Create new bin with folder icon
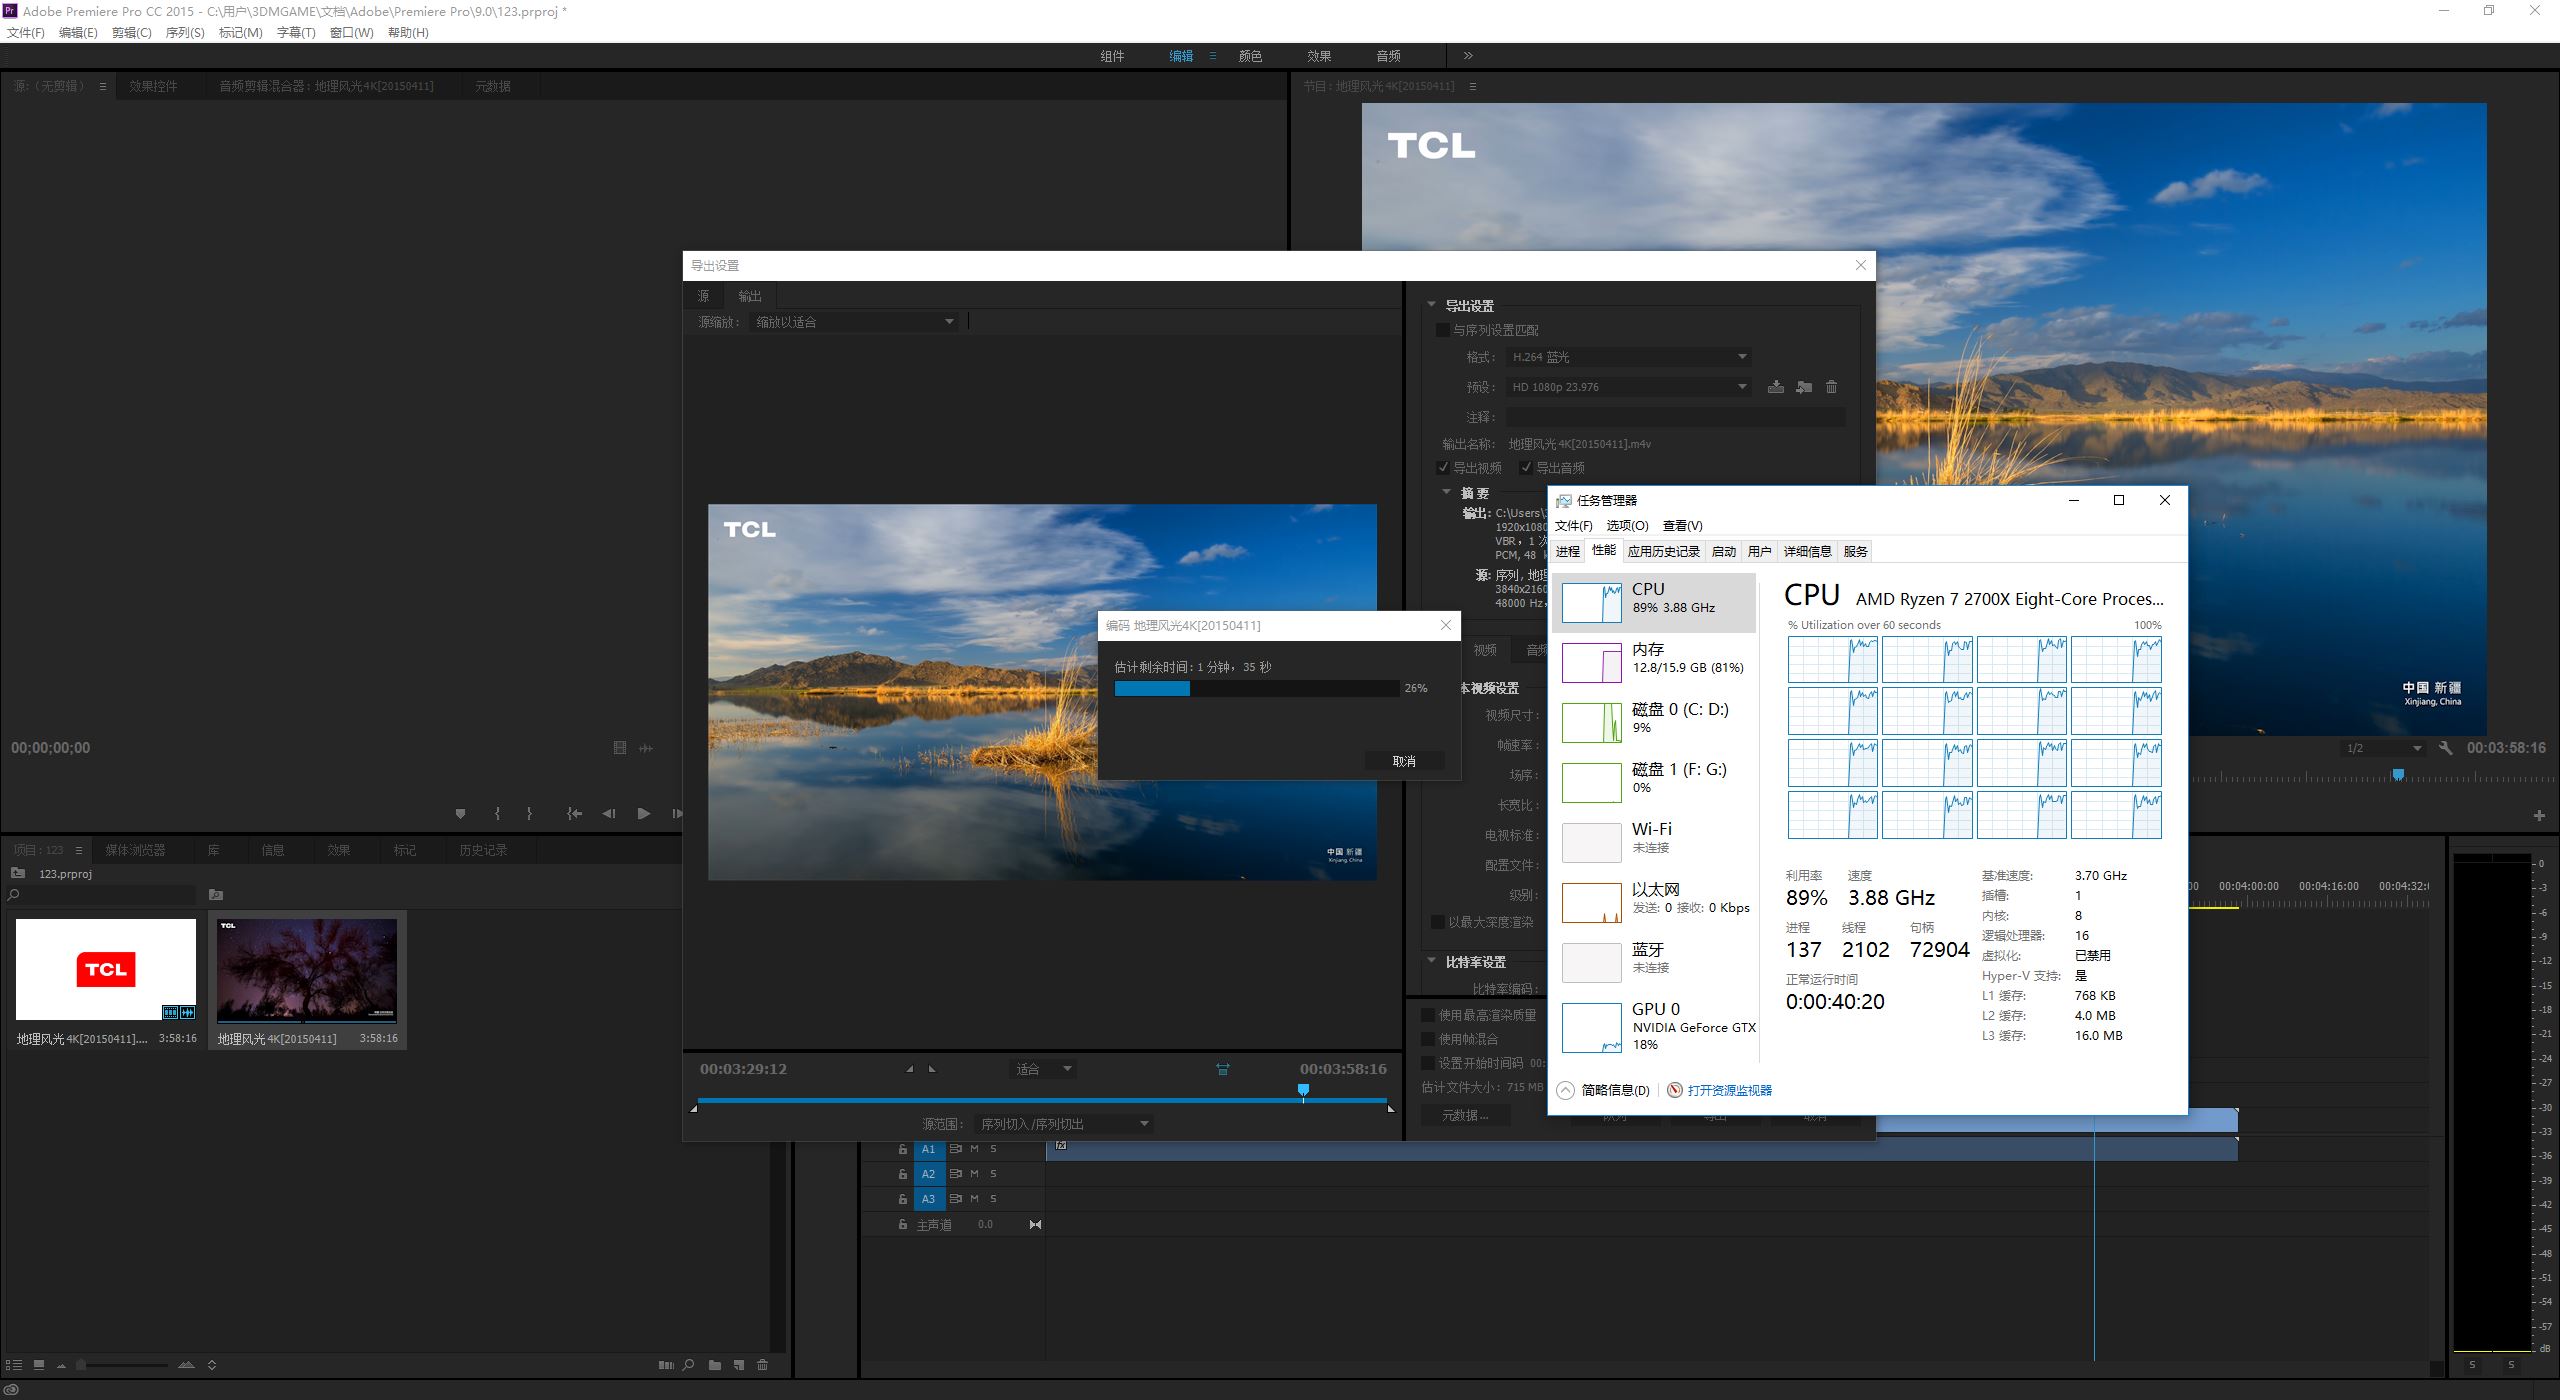This screenshot has height=1400, width=2560. point(714,1365)
